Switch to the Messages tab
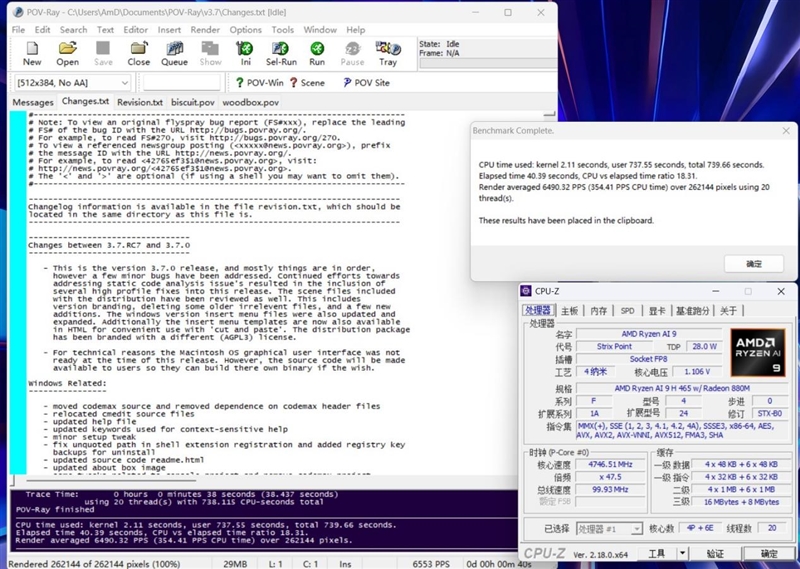Screen dimensions: 800x569 (x=33, y=102)
